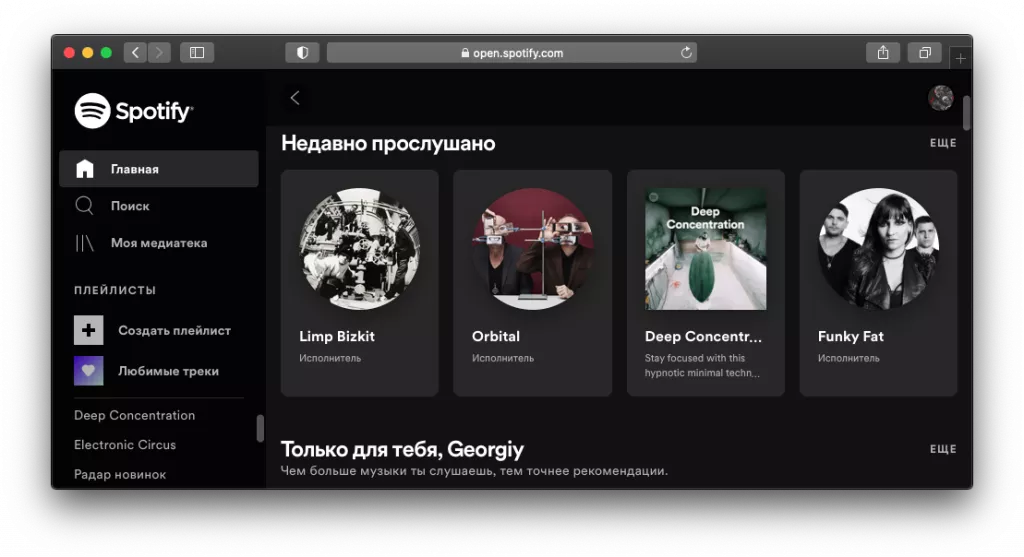Open the Главная home page

click(159, 169)
